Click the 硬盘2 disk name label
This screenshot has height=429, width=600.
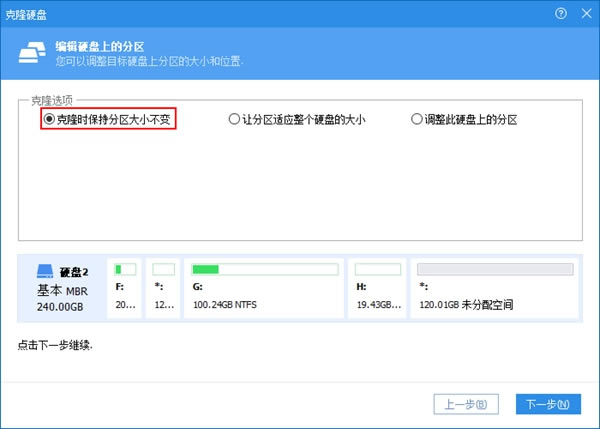pyautogui.click(x=74, y=272)
